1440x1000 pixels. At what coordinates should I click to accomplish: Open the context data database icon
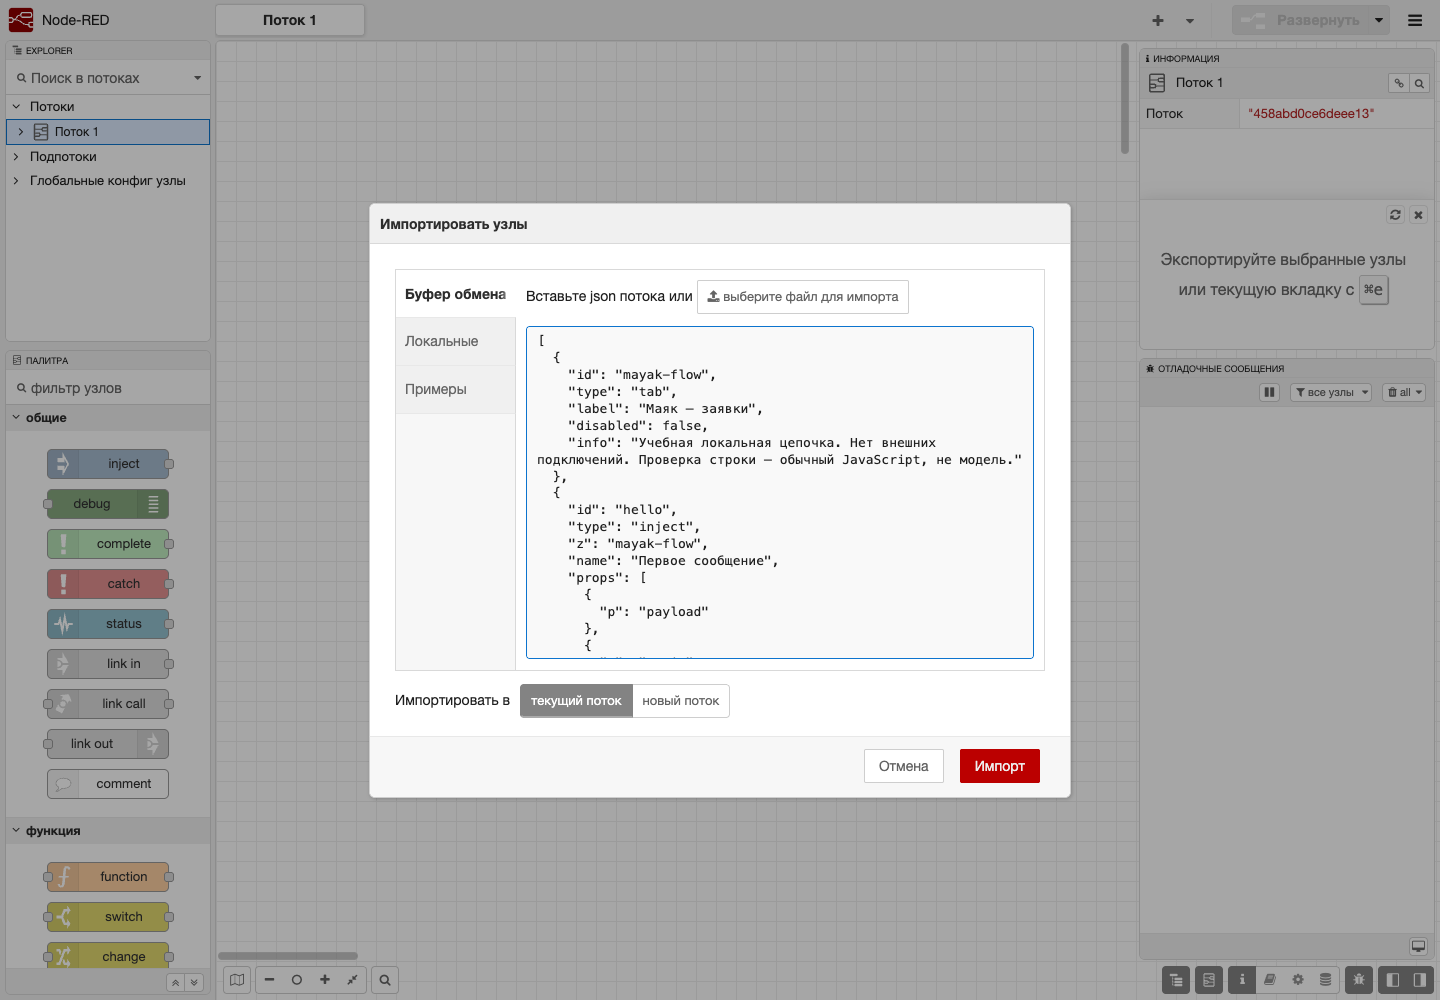point(1326,980)
